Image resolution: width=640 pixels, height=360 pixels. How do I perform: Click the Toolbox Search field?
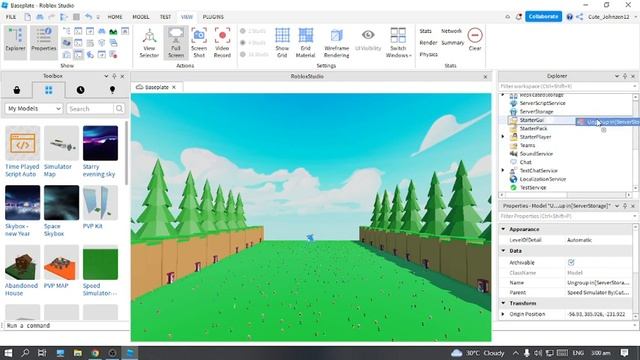pos(90,109)
